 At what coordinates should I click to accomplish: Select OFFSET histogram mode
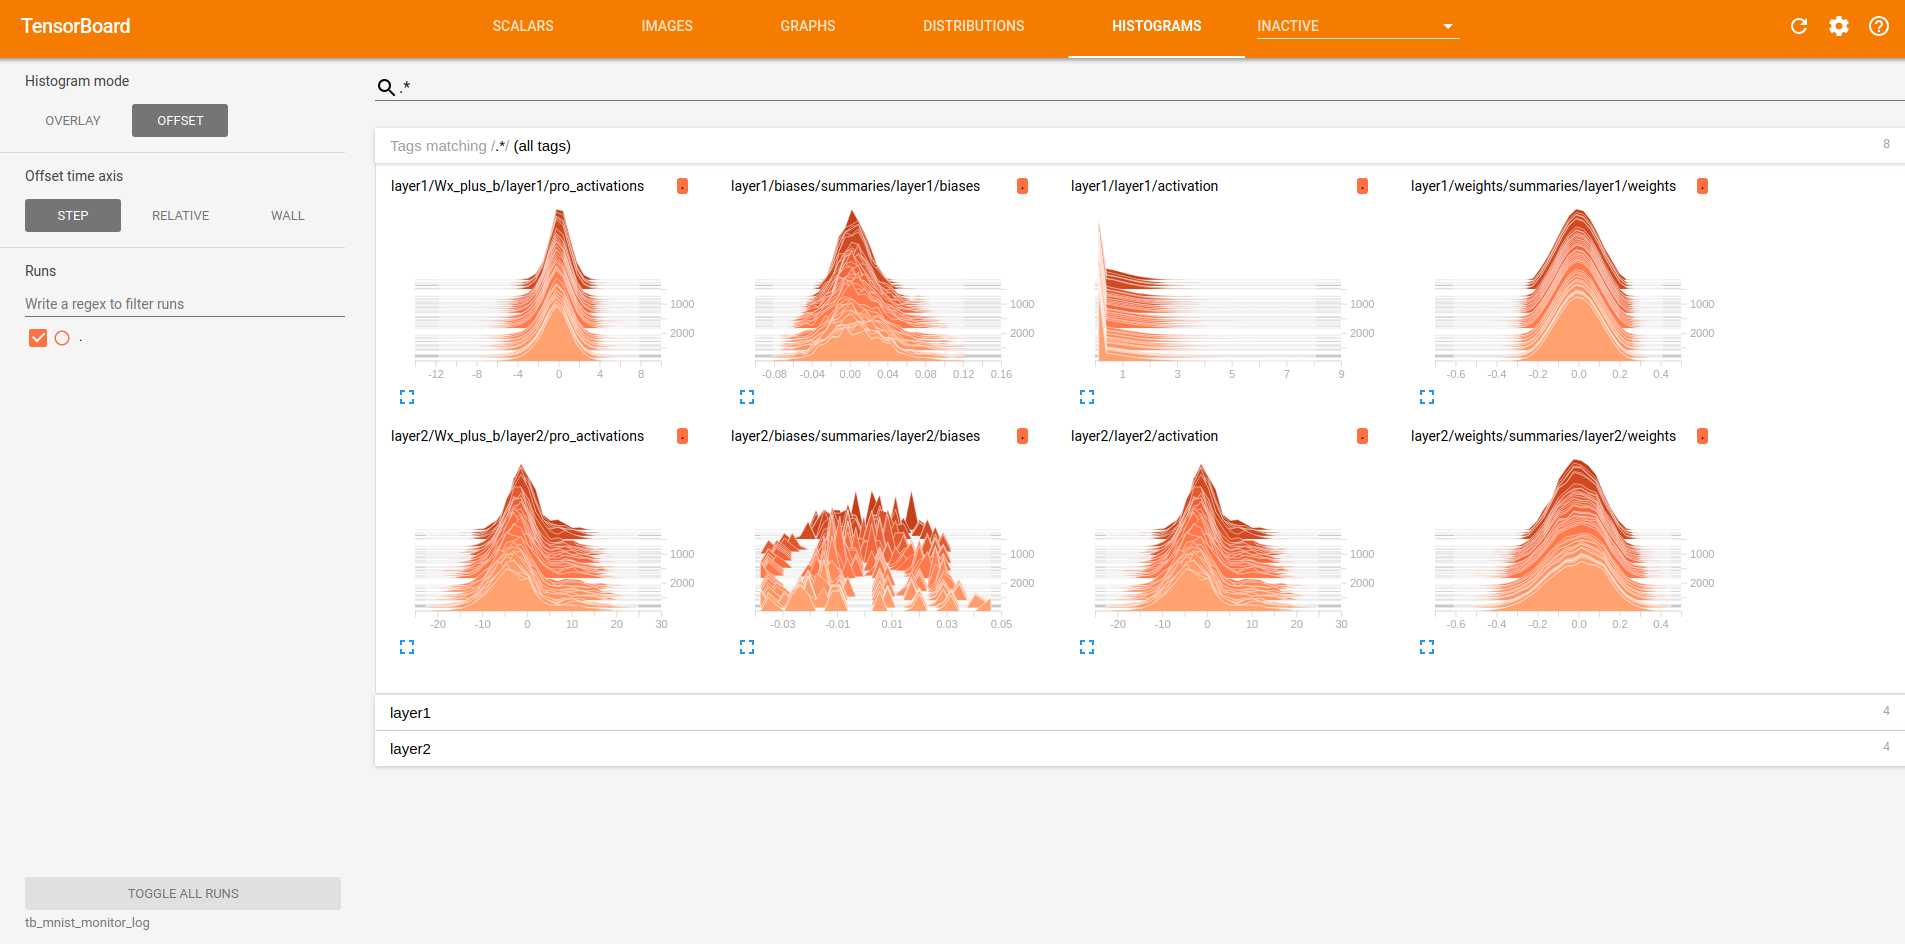coord(180,120)
